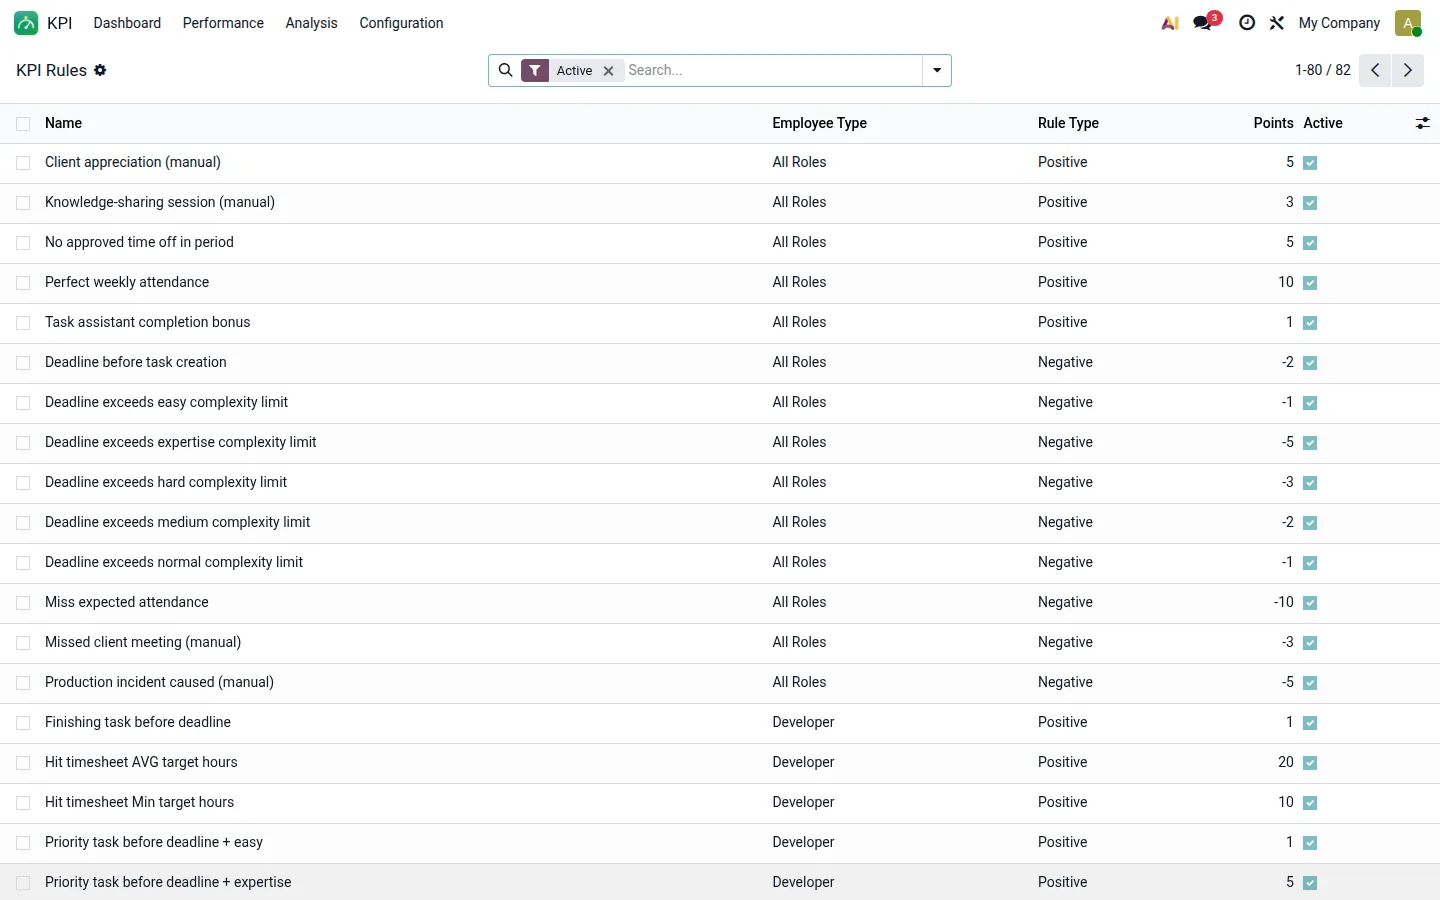The image size is (1440, 900).
Task: Click the 1-80 / 82 pager counter
Action: click(x=1322, y=70)
